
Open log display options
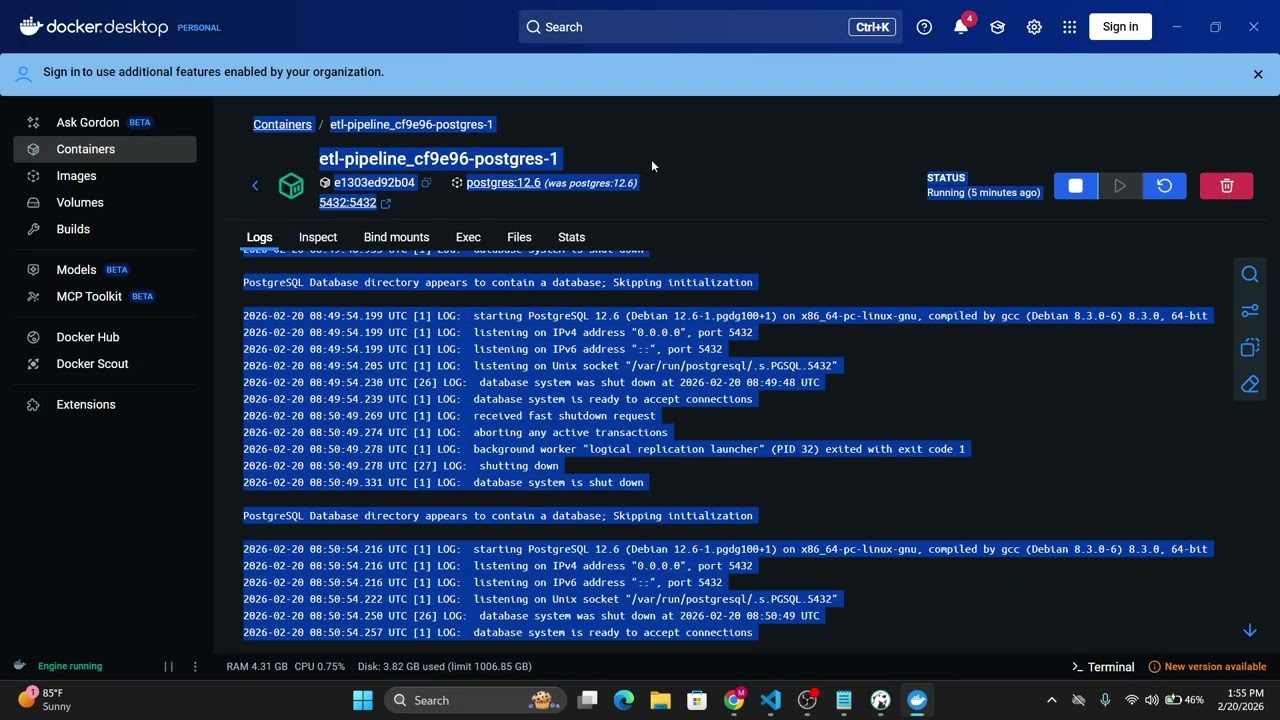pyautogui.click(x=1250, y=311)
